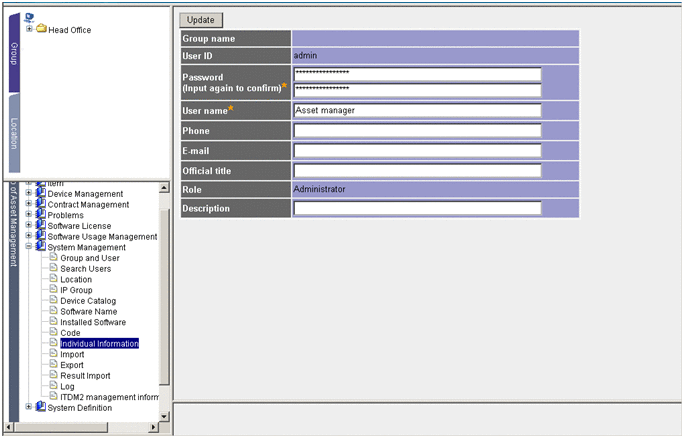The image size is (685, 440).
Task: Expand the Contract Management node
Action: point(29,204)
